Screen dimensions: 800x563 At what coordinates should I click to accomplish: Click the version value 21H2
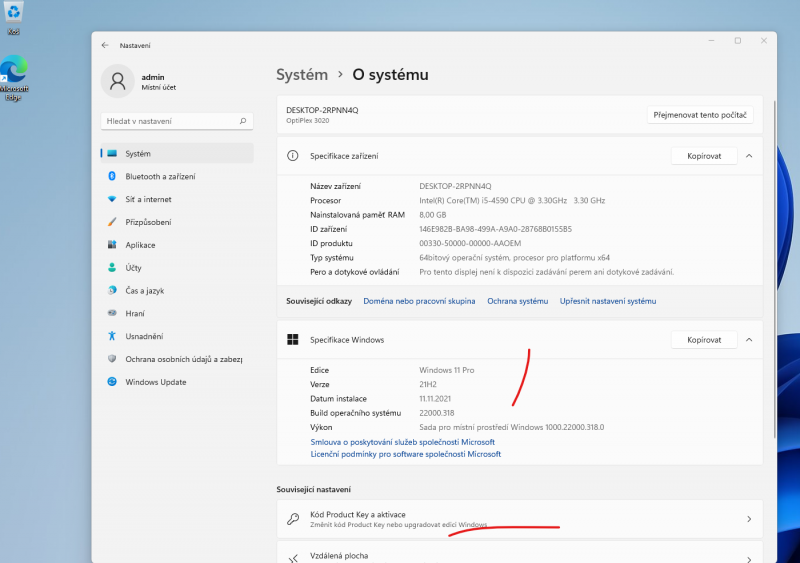(x=428, y=384)
